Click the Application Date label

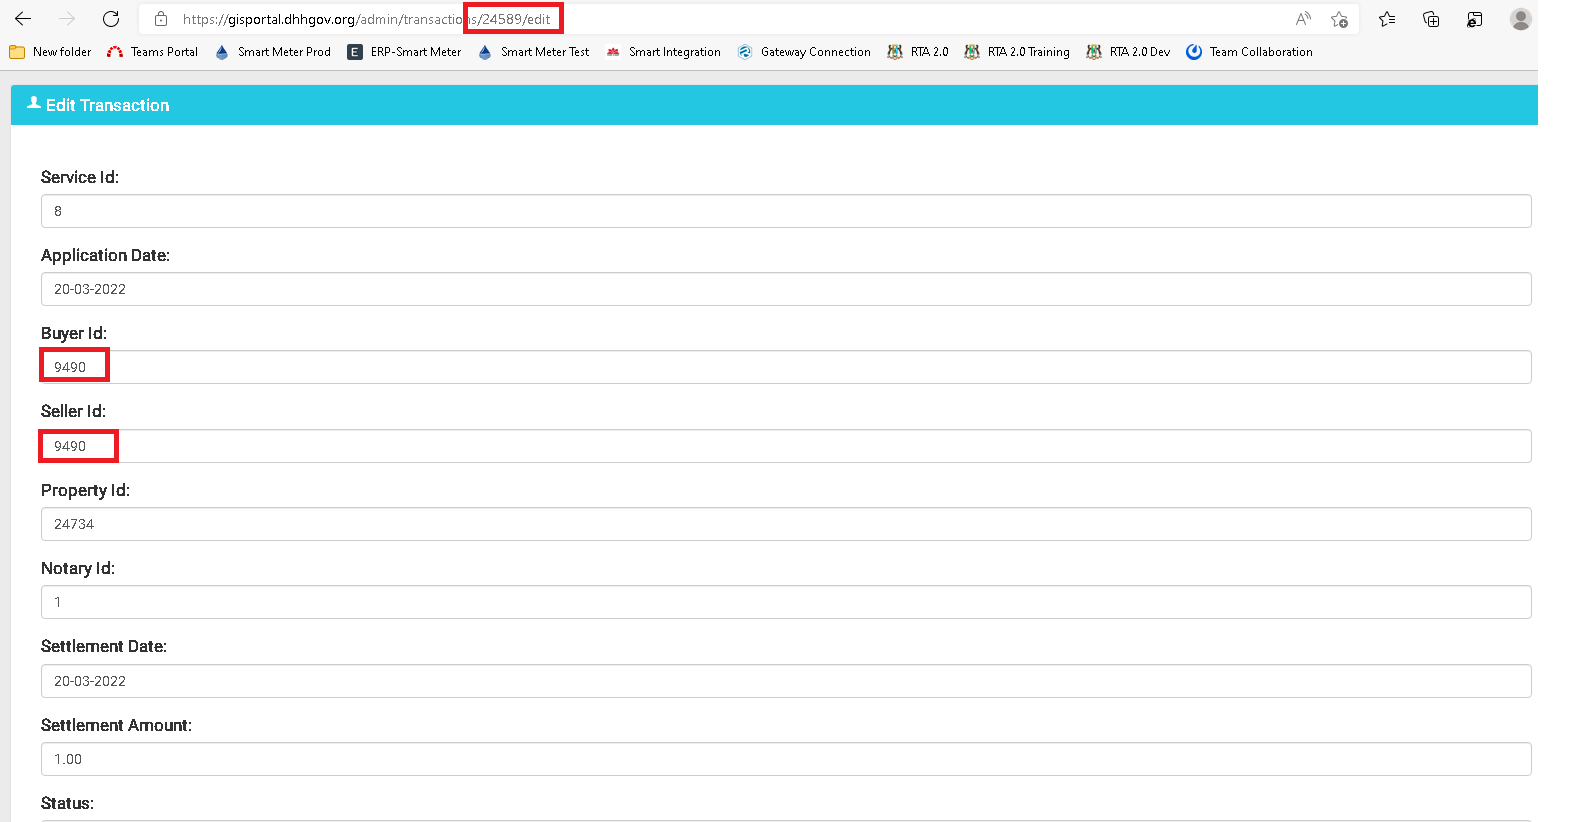[105, 255]
